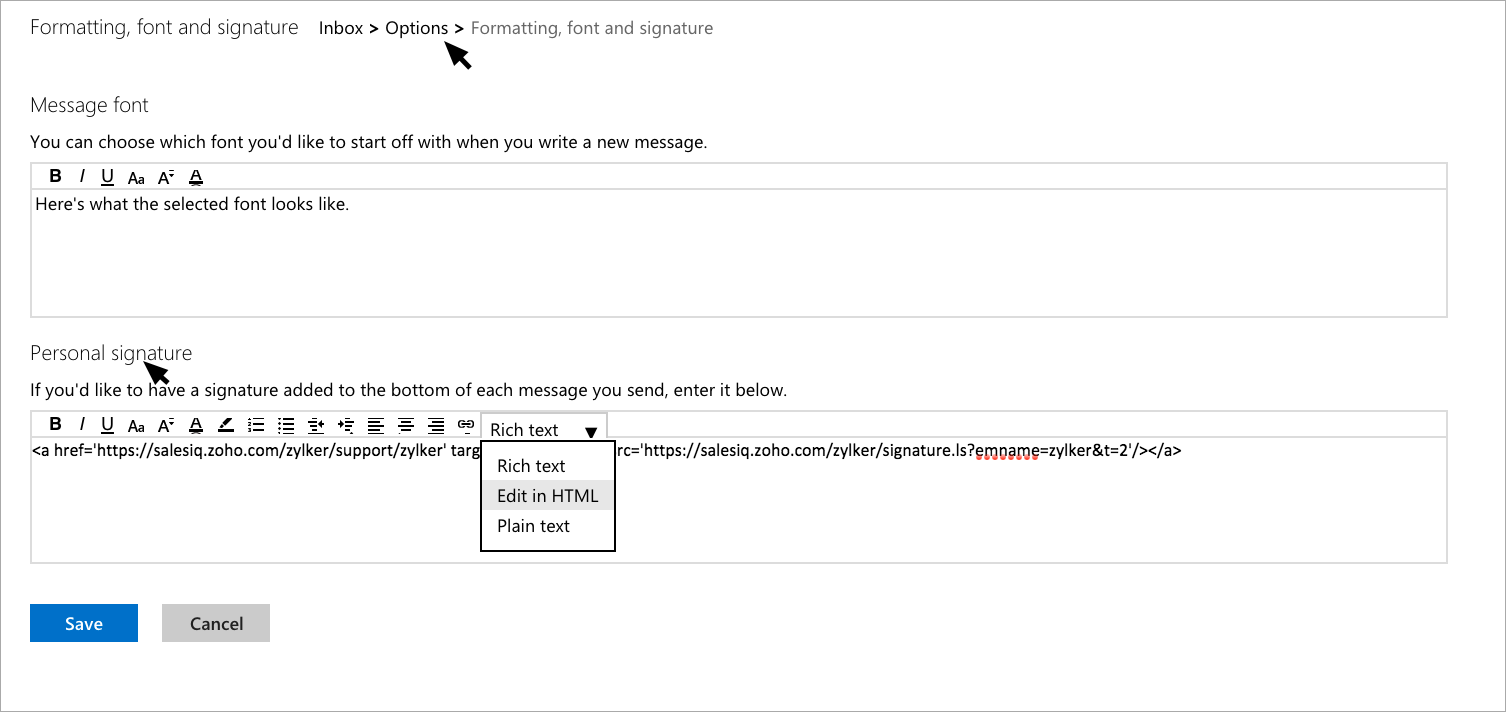
Task: Click the 'Formatting, font and signature' breadcrumb text
Action: pos(592,28)
